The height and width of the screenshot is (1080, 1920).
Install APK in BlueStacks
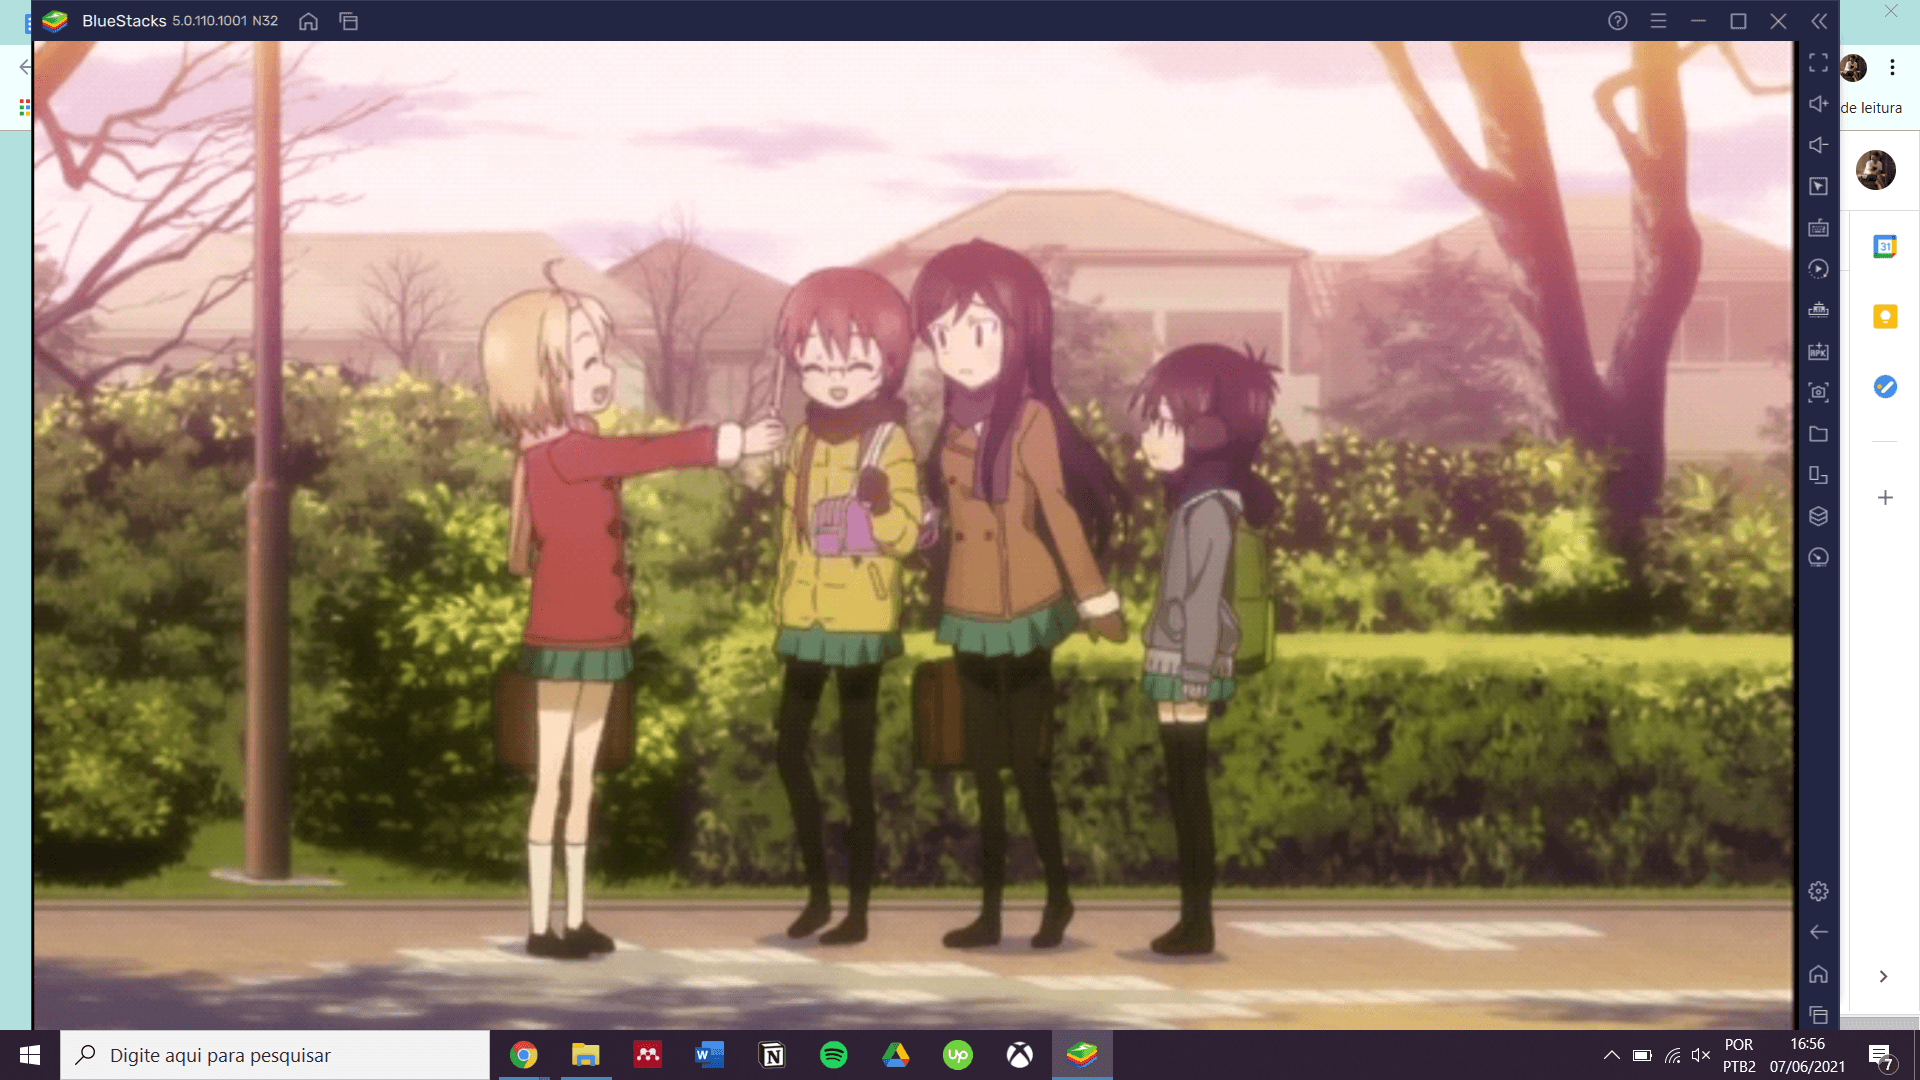pos(1819,351)
